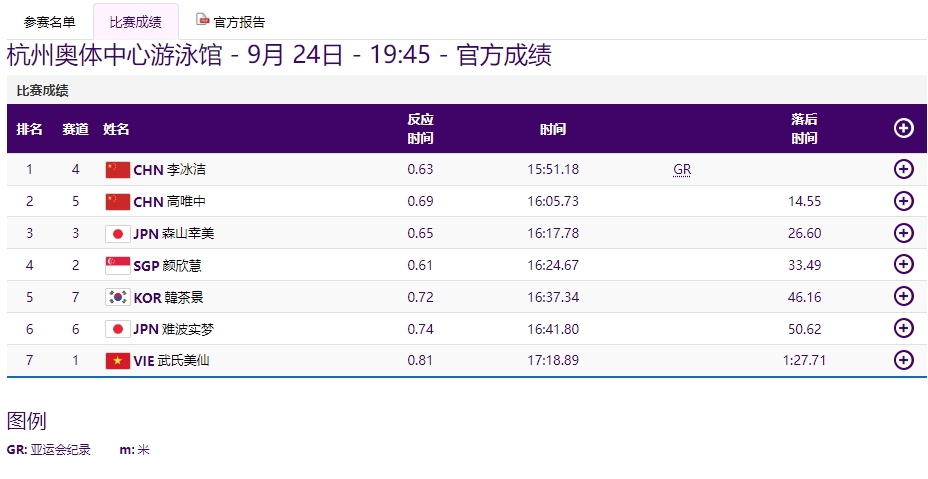Open the 官方报告 tab
Image resolution: width=928 pixels, height=479 pixels.
239,22
